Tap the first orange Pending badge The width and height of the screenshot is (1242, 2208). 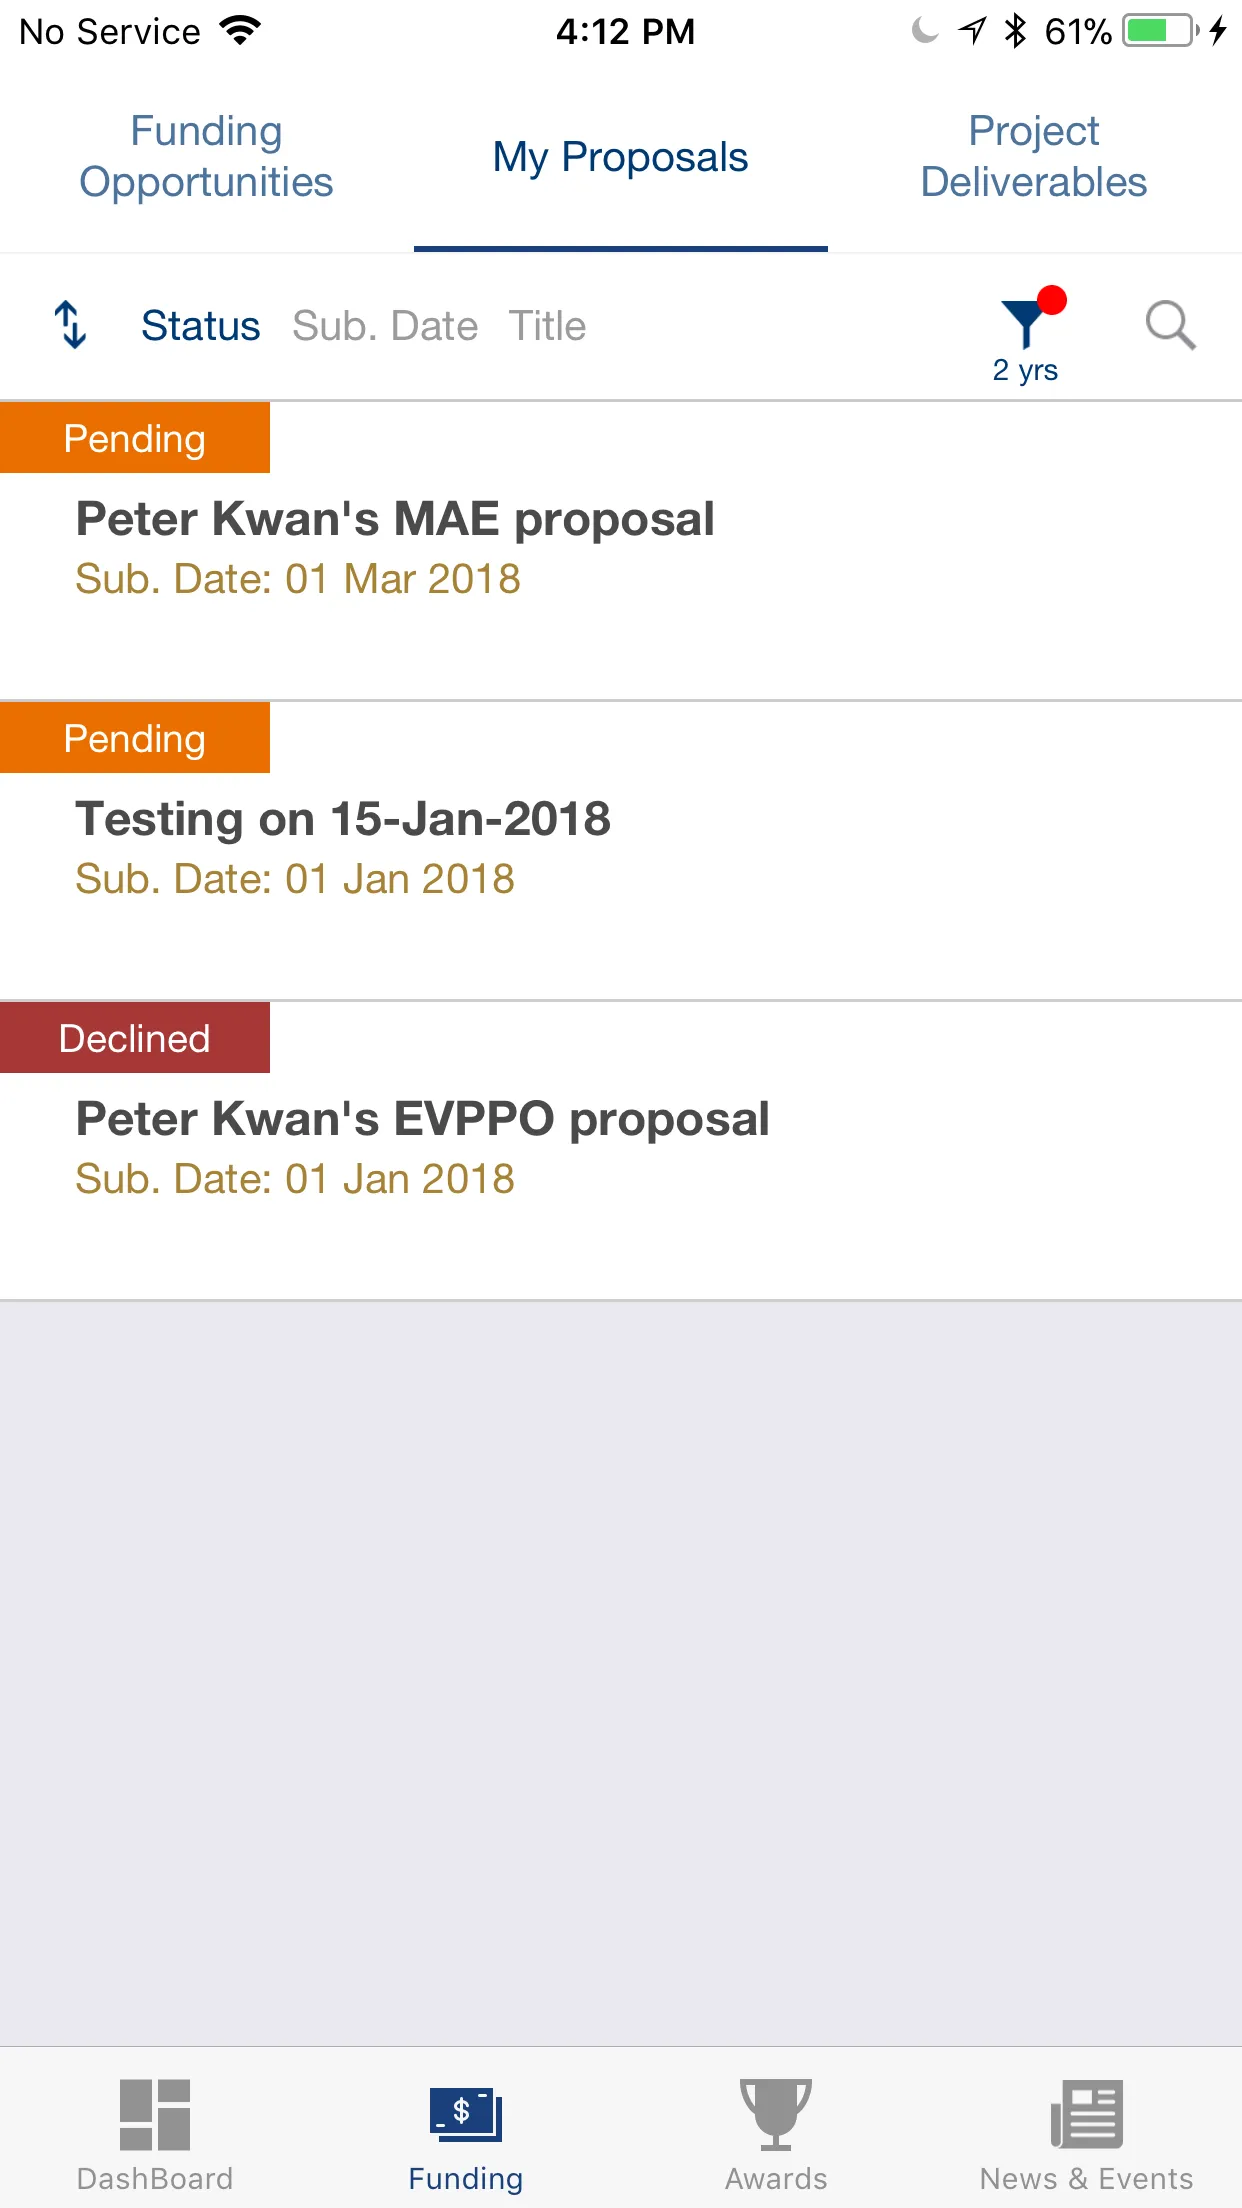135,438
